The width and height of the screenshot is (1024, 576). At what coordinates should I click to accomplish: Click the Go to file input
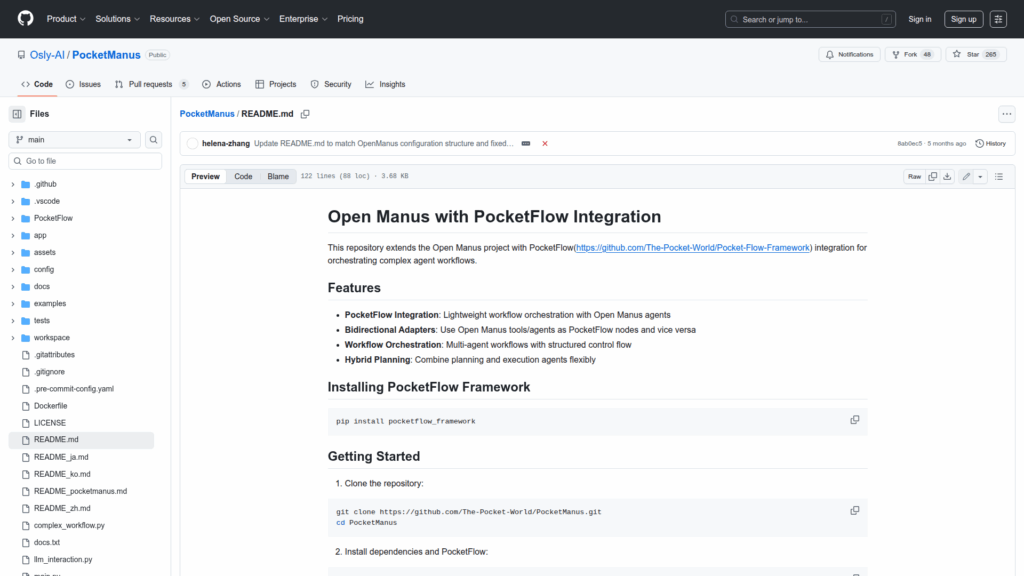85,161
